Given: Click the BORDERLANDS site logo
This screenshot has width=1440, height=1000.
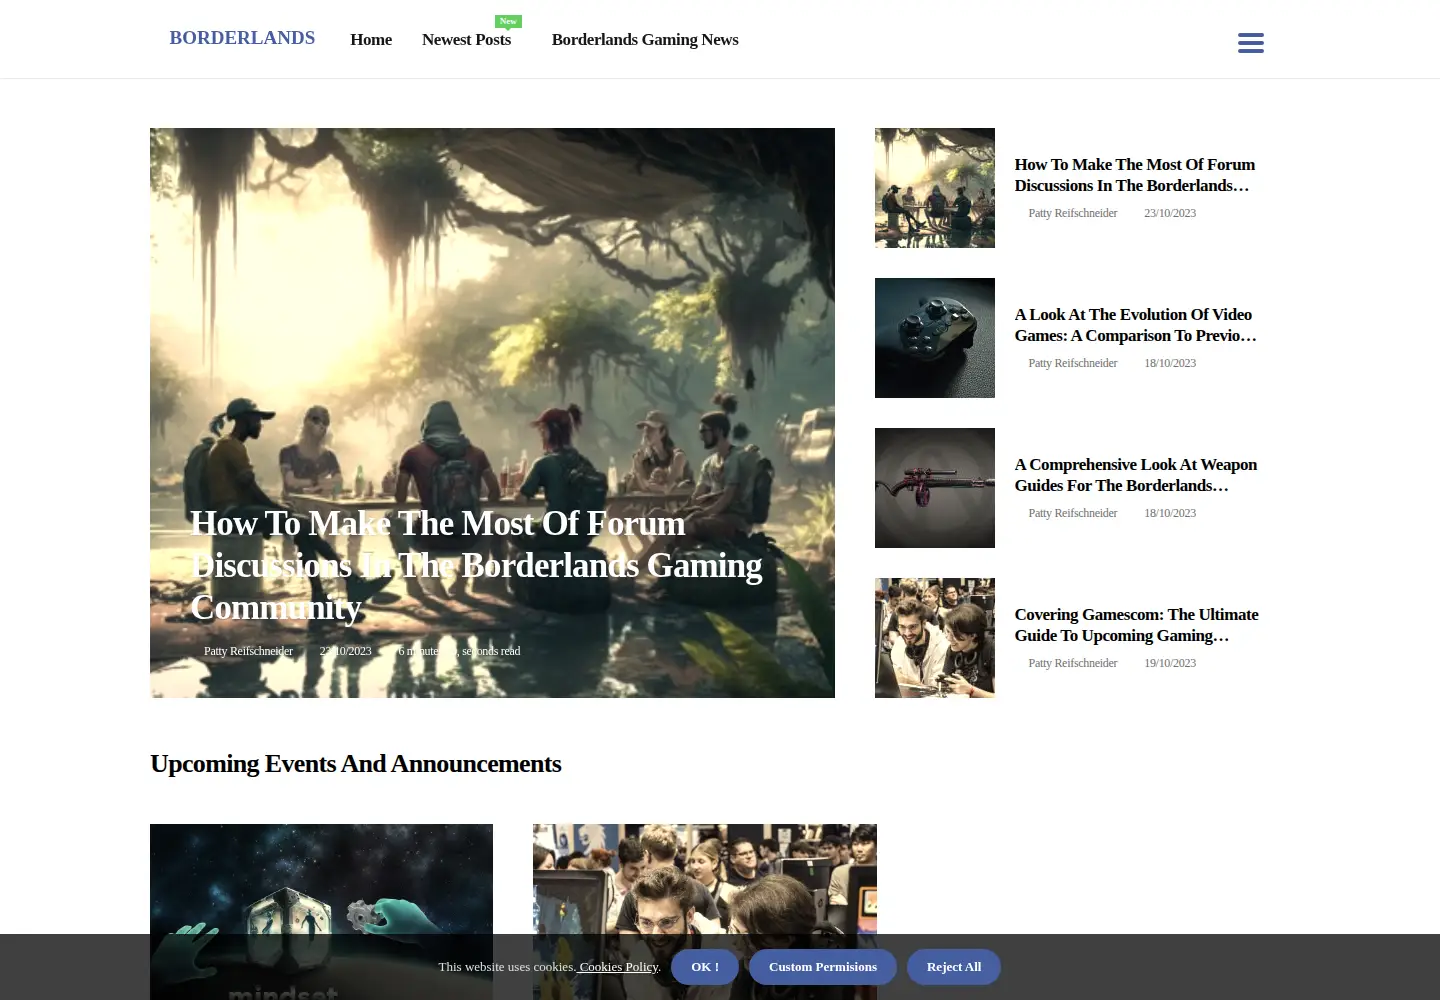Looking at the screenshot, I should [x=242, y=38].
